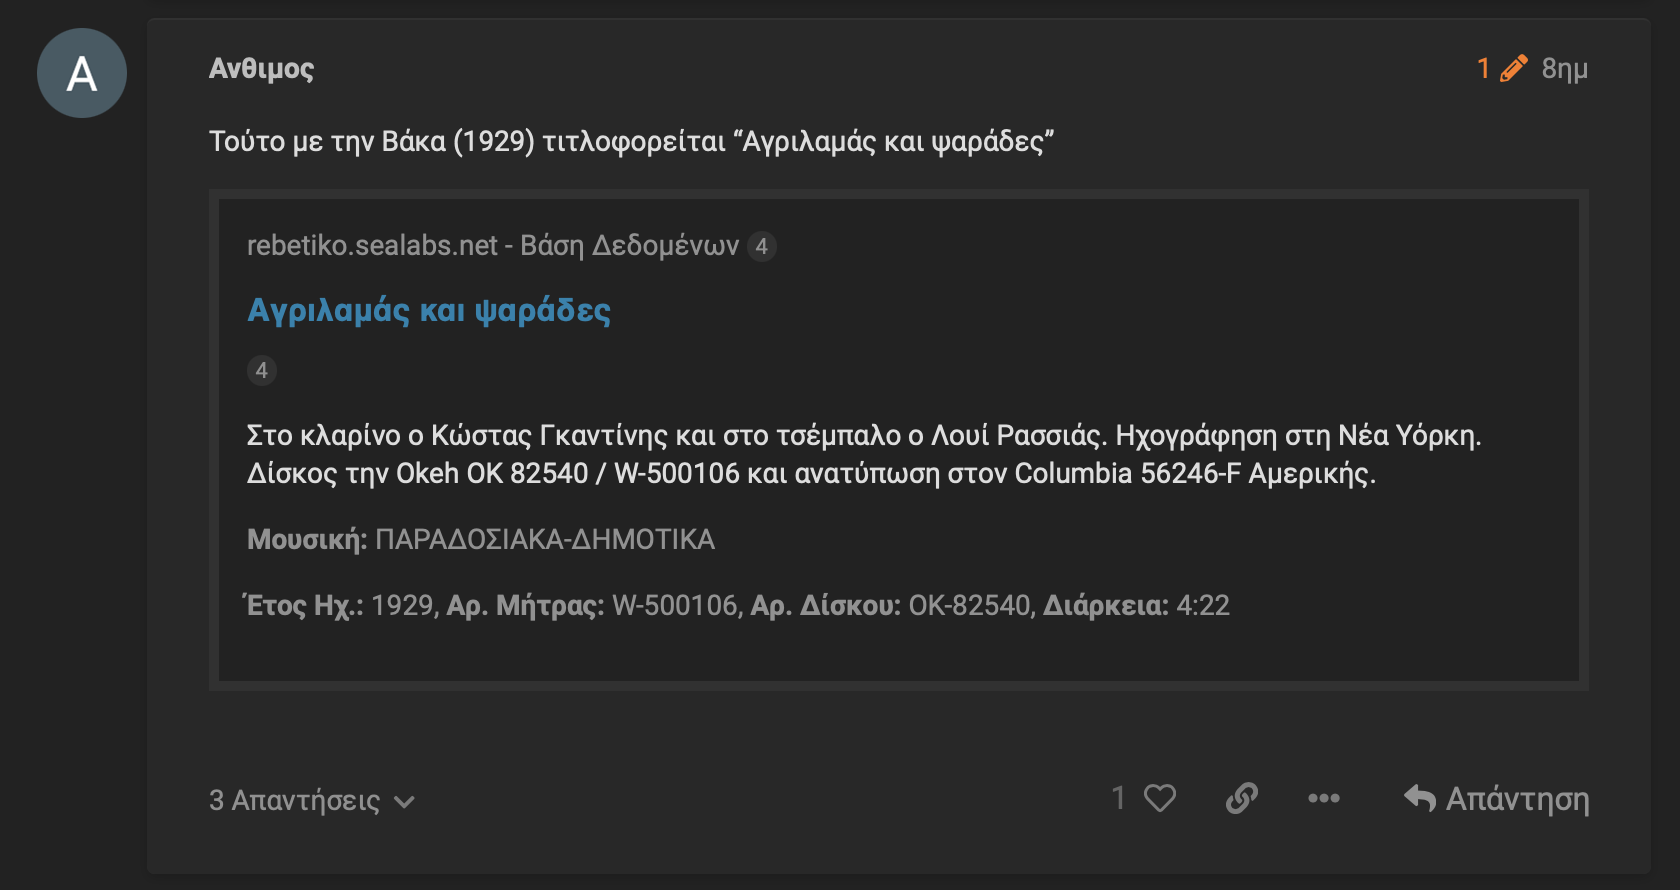The height and width of the screenshot is (890, 1680).
Task: Click the orange edit count number "1"
Action: (x=1484, y=68)
